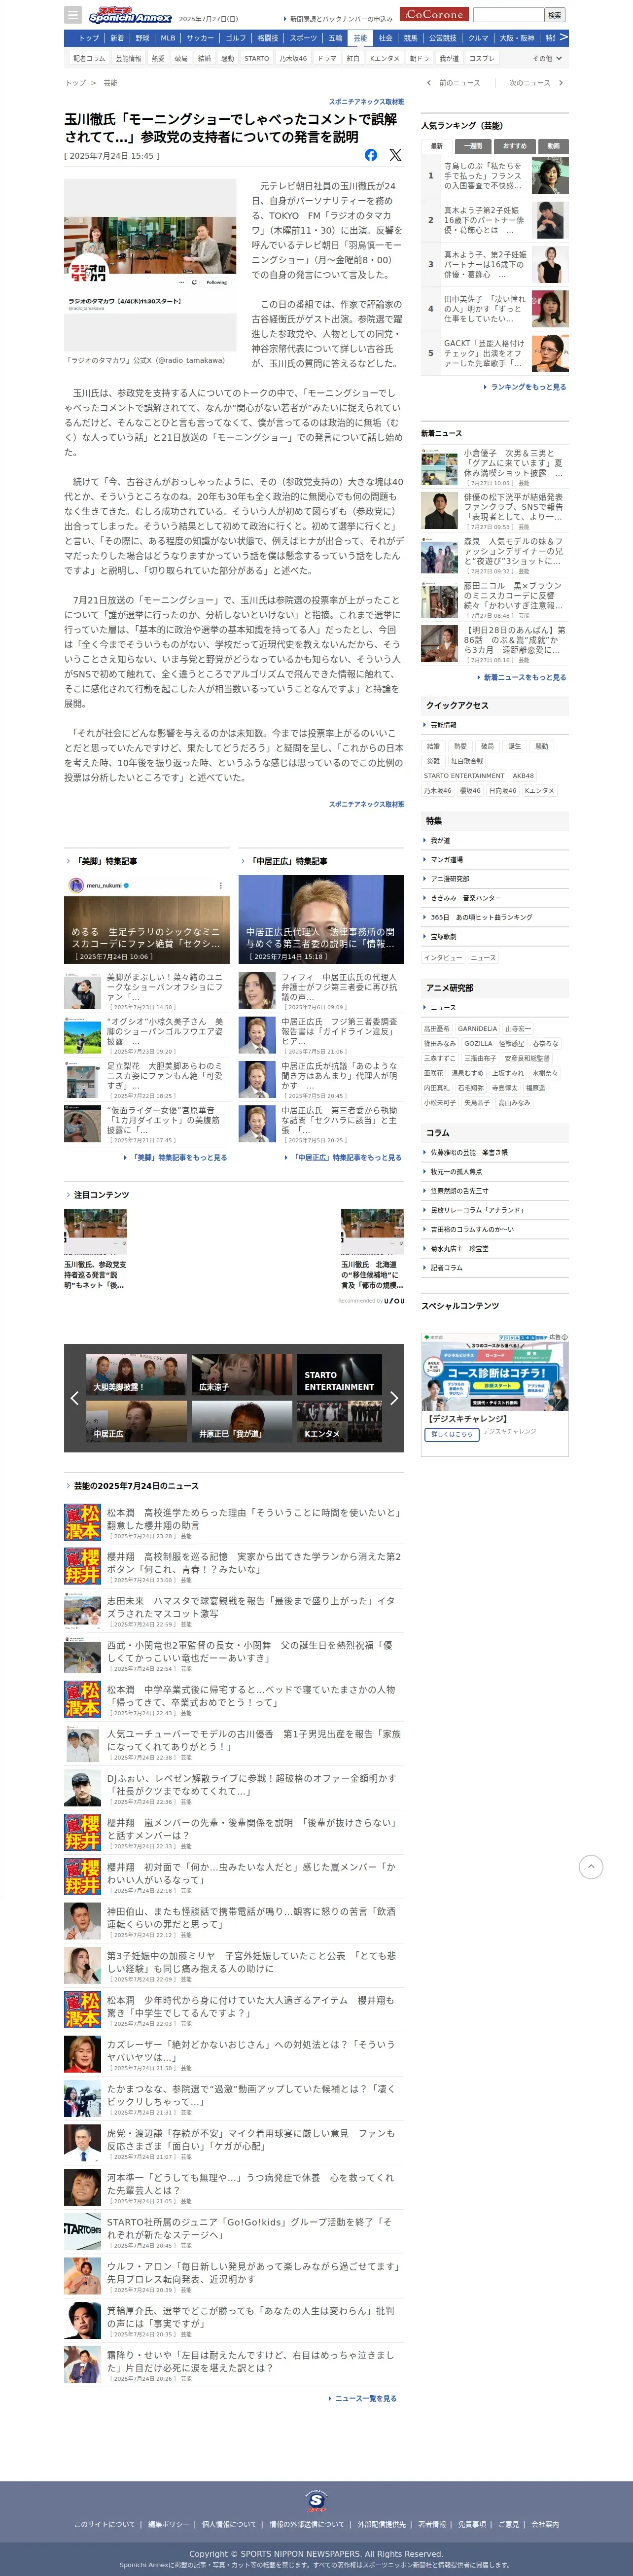Switch ranking to 動画 tab
Image resolution: width=633 pixels, height=2576 pixels.
[552, 146]
